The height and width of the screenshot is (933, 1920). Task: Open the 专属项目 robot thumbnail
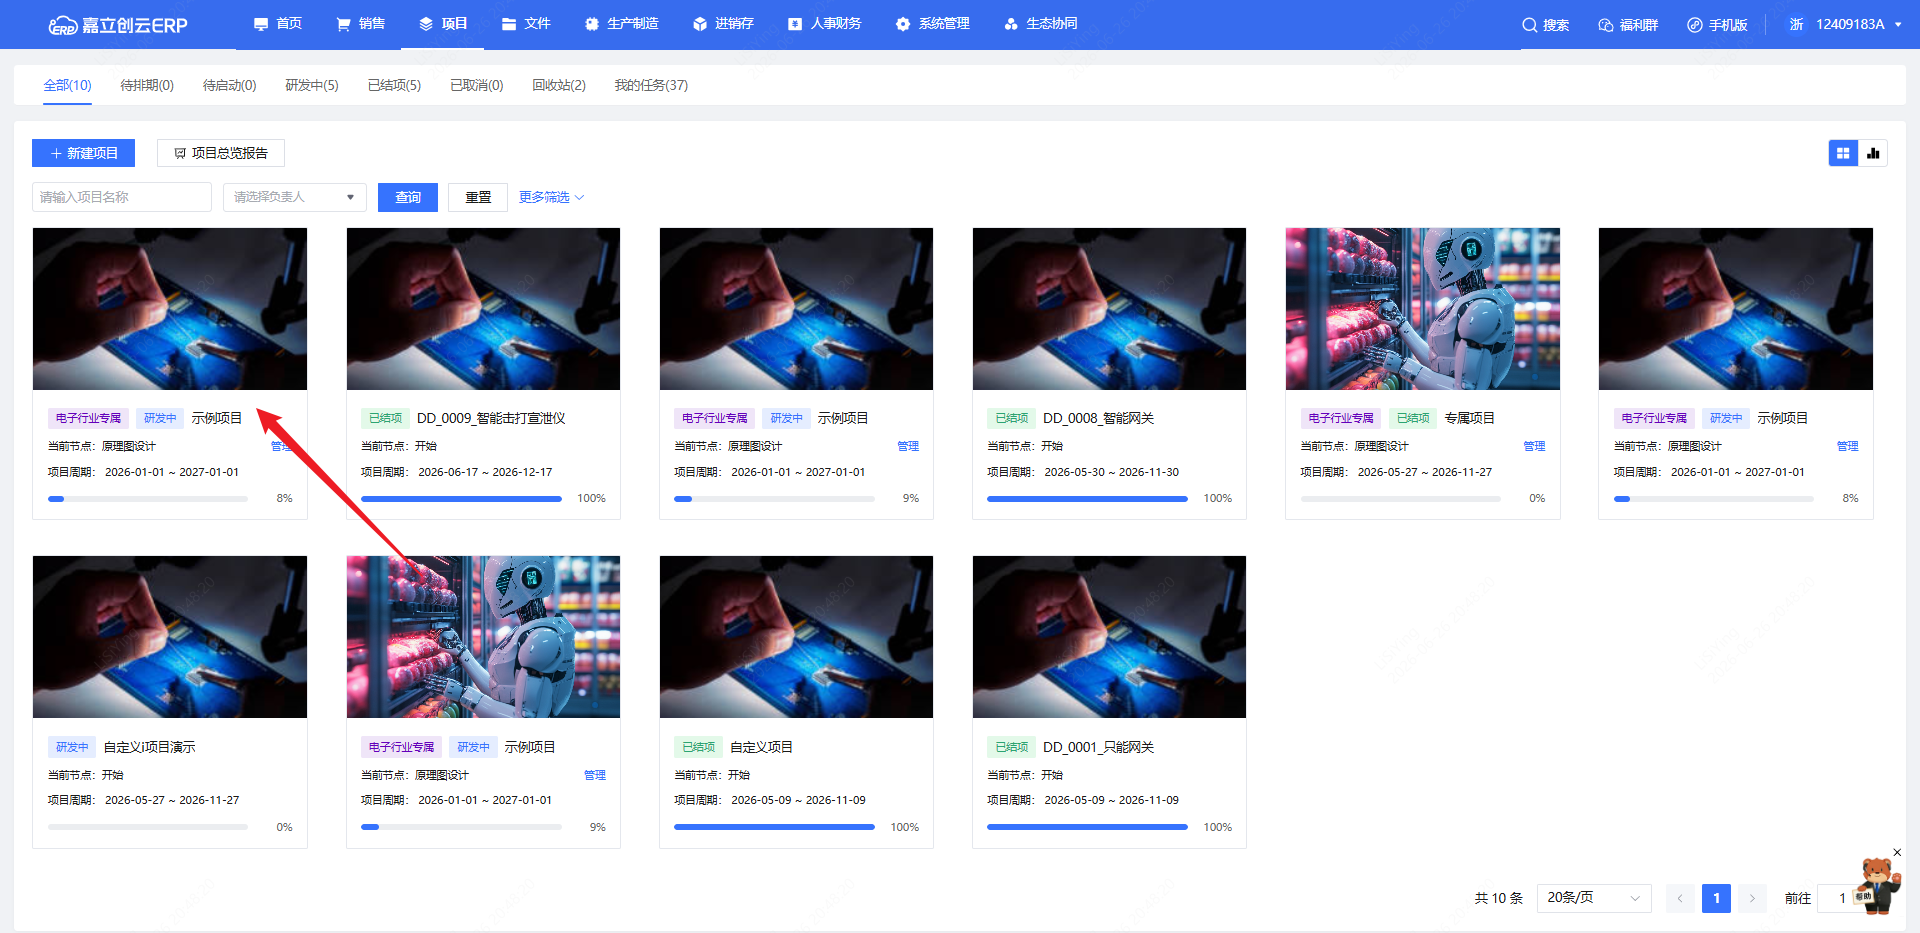pos(1422,309)
